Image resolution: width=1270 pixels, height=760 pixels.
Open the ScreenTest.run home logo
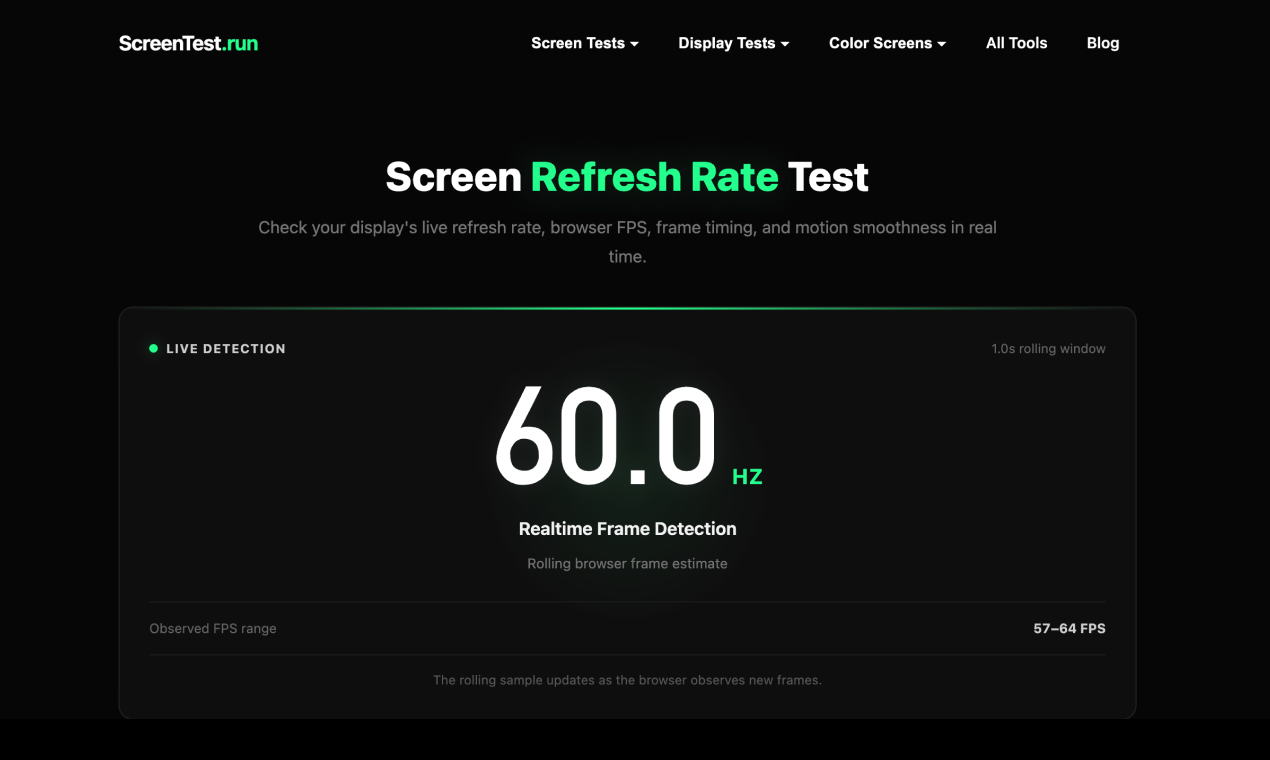click(188, 43)
